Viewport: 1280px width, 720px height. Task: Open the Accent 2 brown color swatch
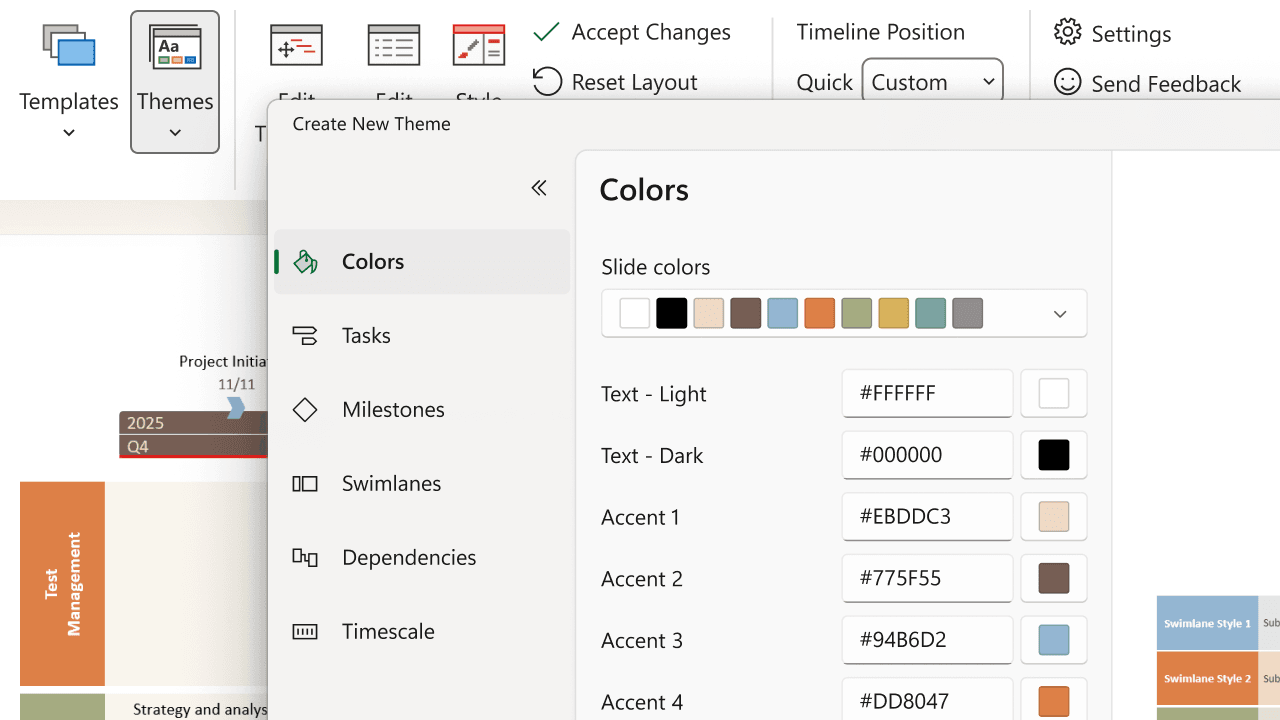[1054, 578]
